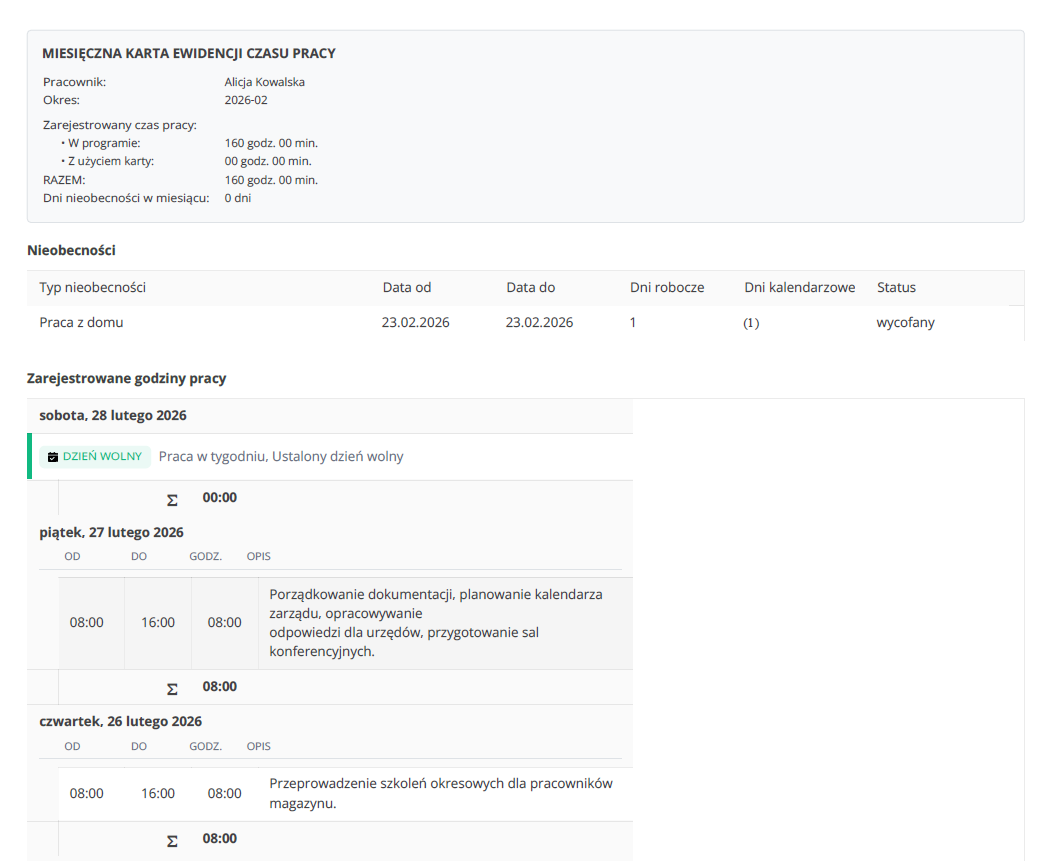Click the sigma symbol under czwartek, 26 lutego
The image size is (1041, 861).
click(x=172, y=839)
